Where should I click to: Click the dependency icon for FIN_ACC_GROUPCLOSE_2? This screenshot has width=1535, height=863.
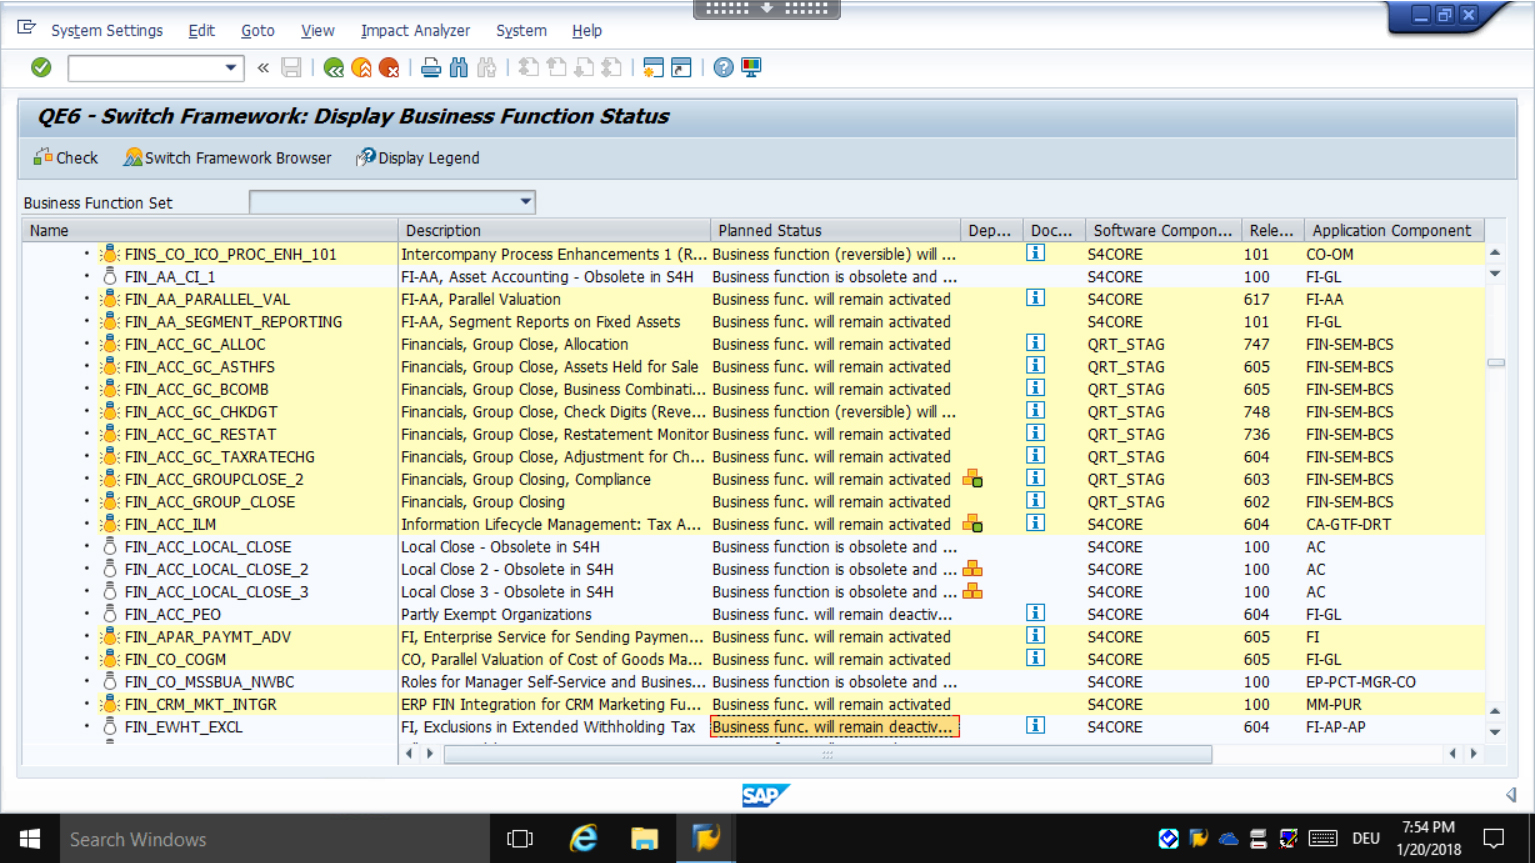(972, 479)
